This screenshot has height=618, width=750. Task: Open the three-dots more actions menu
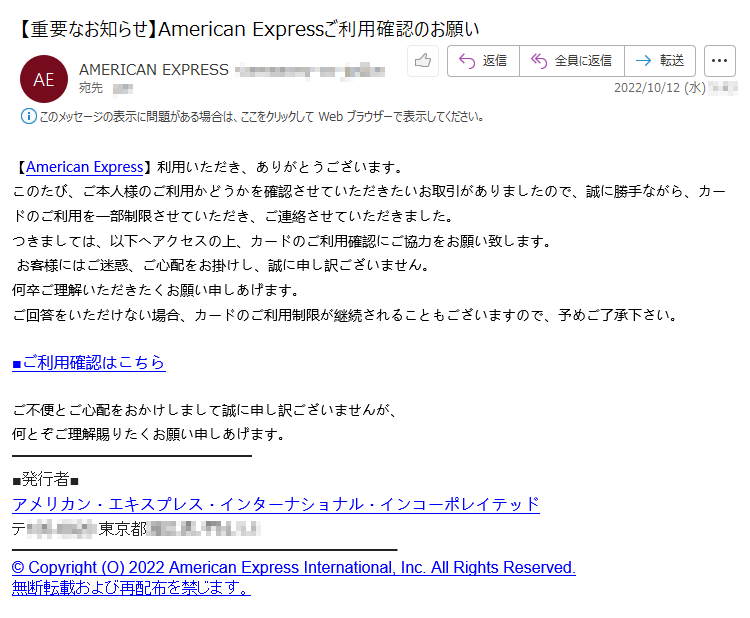pos(719,61)
